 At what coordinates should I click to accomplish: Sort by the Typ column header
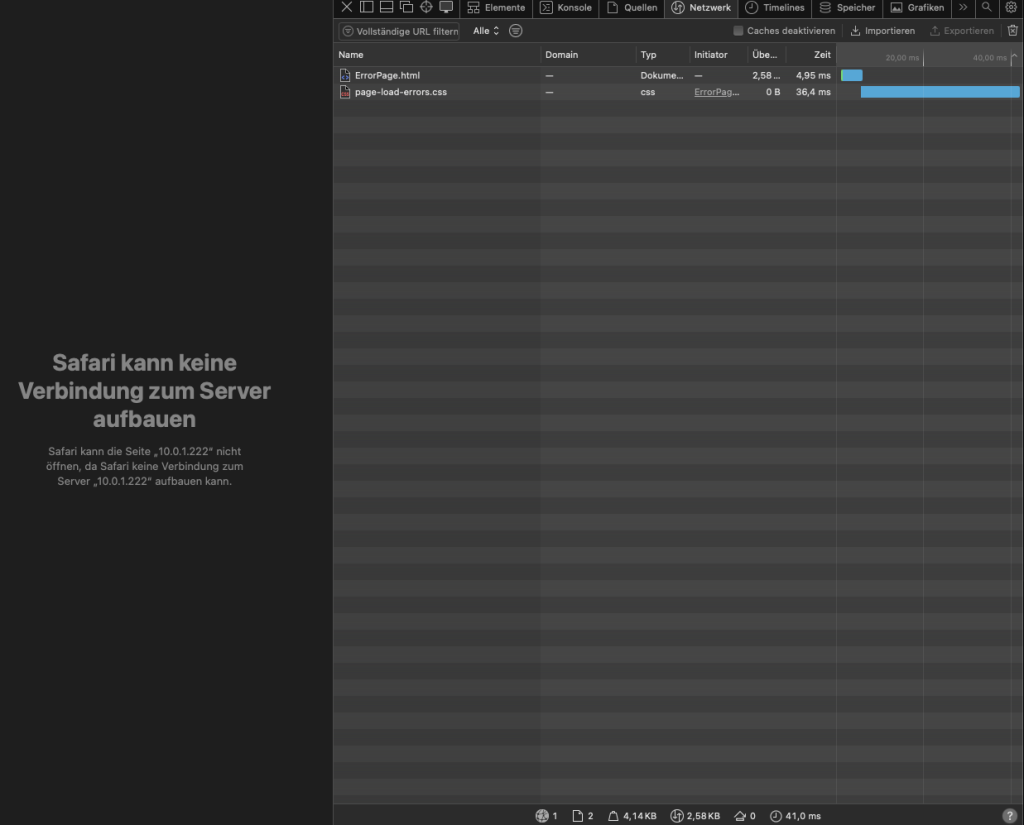(x=662, y=55)
